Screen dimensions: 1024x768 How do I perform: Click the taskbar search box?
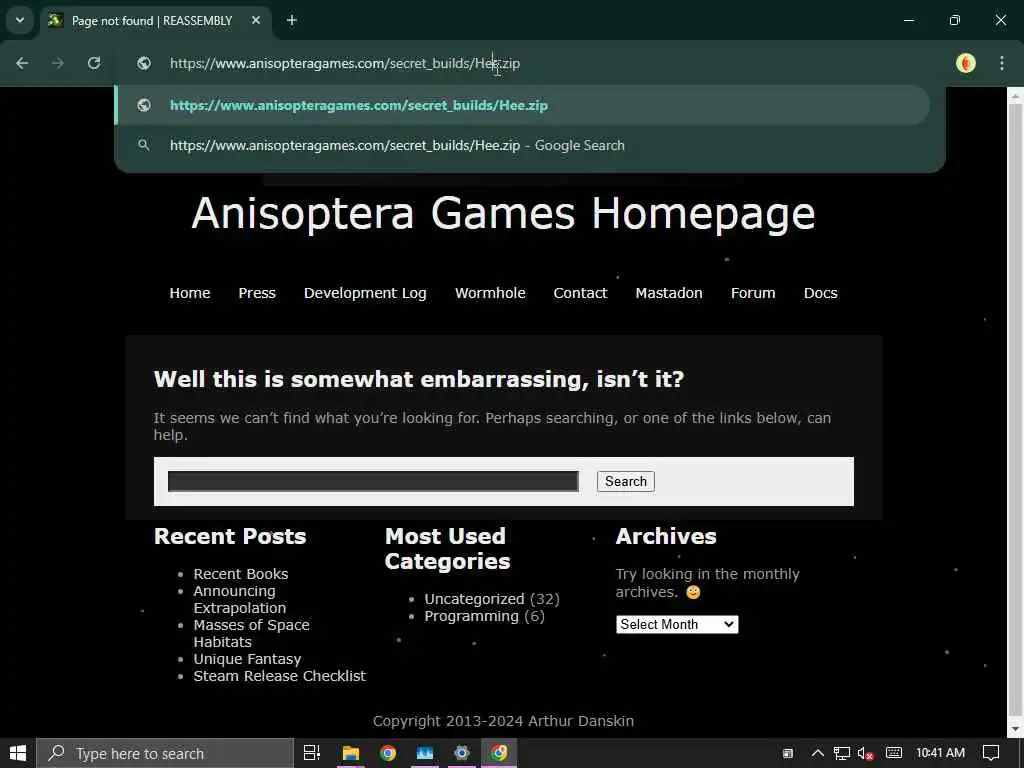tap(165, 753)
